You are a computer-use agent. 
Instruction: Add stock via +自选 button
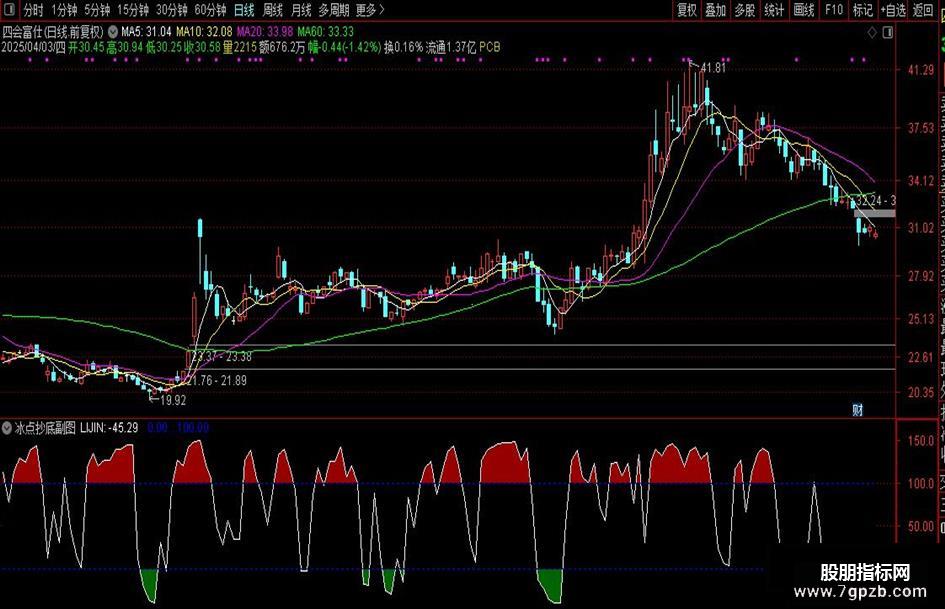[x=893, y=10]
